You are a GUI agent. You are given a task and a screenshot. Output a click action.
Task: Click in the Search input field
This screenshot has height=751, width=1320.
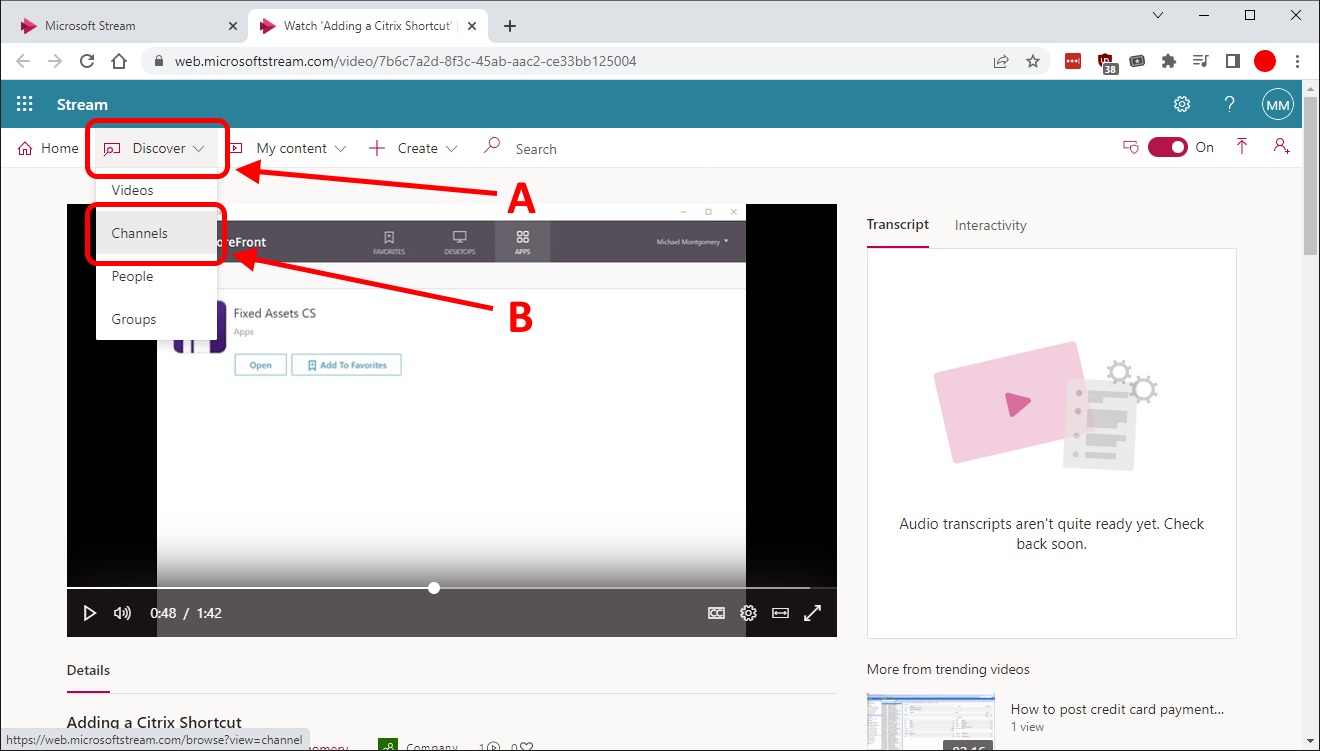click(536, 149)
